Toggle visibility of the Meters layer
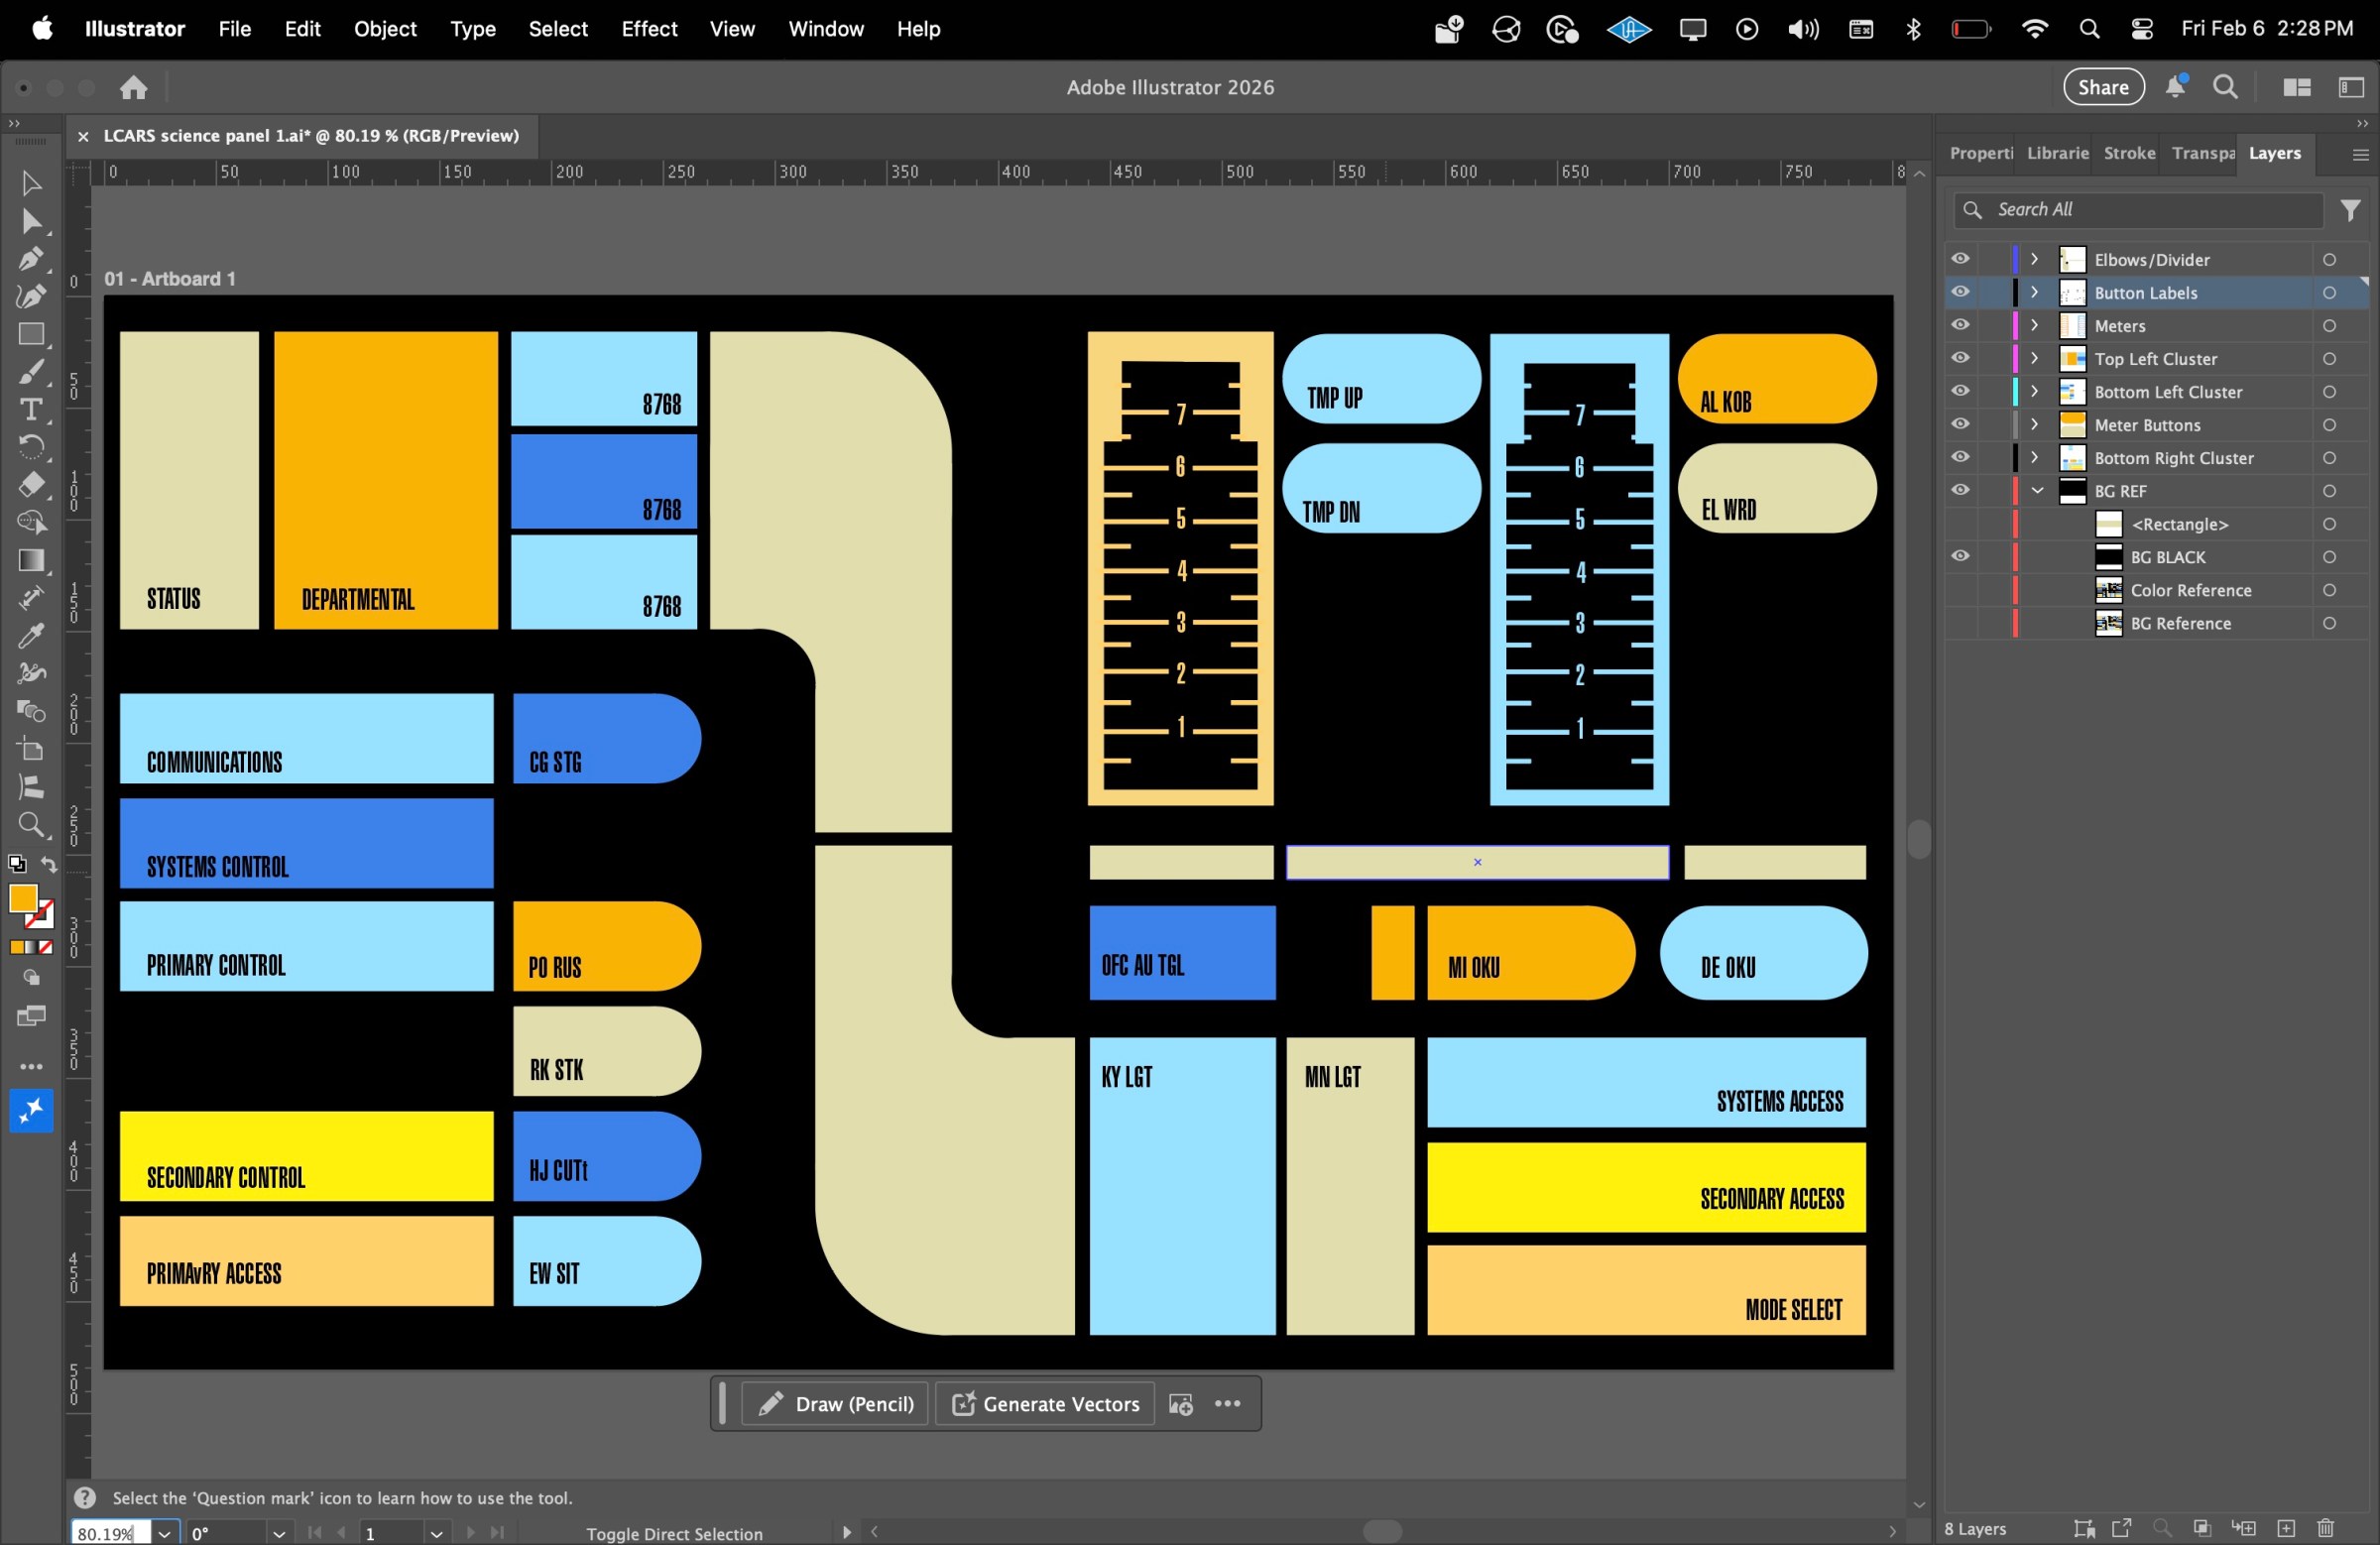The height and width of the screenshot is (1545, 2380). coord(1960,325)
